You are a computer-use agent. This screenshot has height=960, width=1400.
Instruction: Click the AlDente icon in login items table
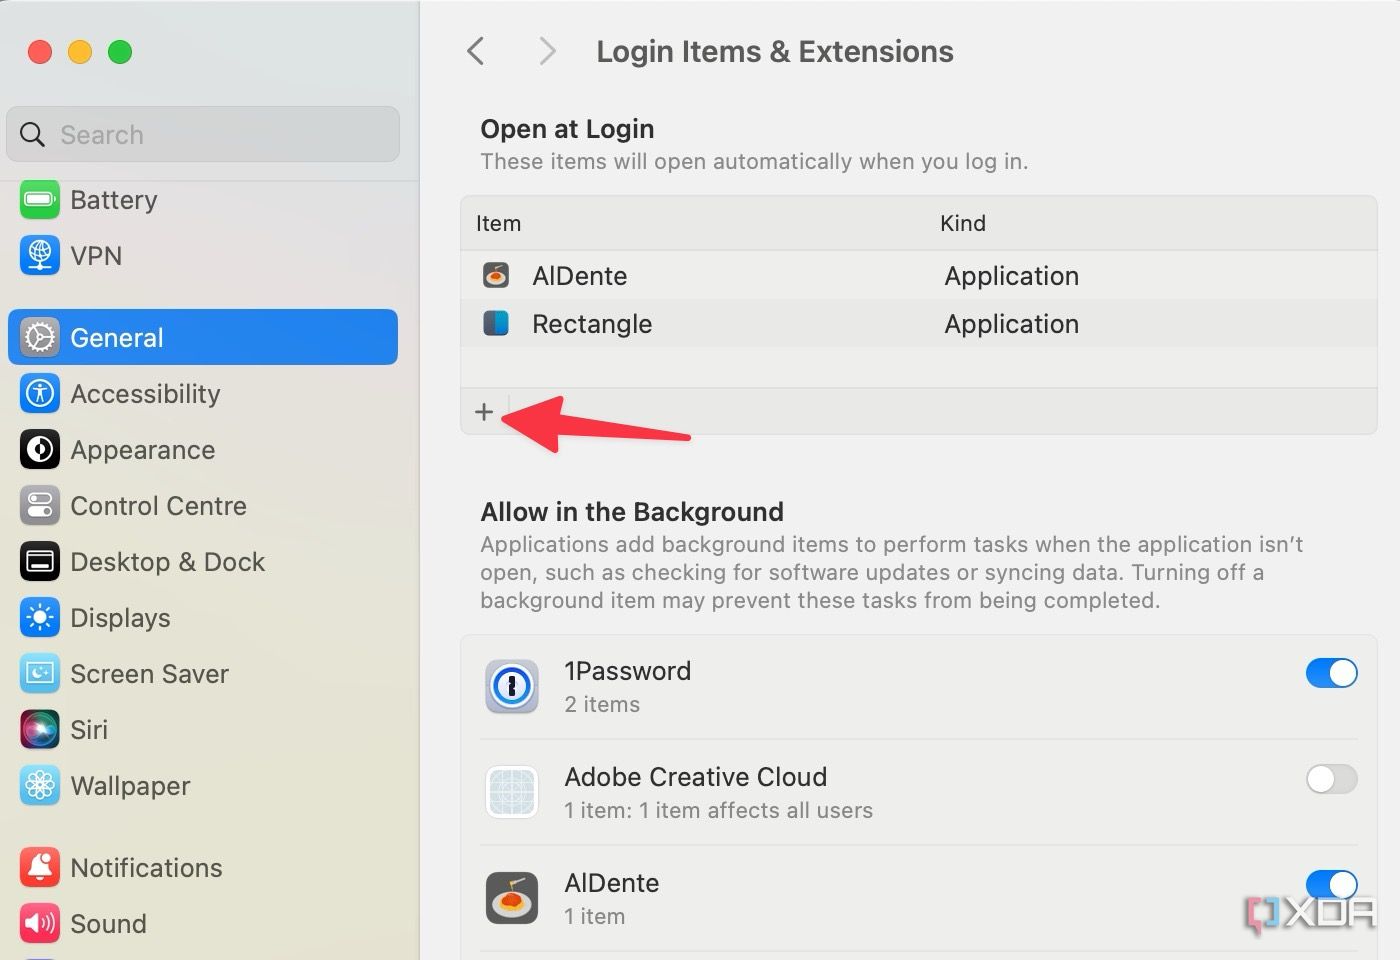(x=496, y=275)
